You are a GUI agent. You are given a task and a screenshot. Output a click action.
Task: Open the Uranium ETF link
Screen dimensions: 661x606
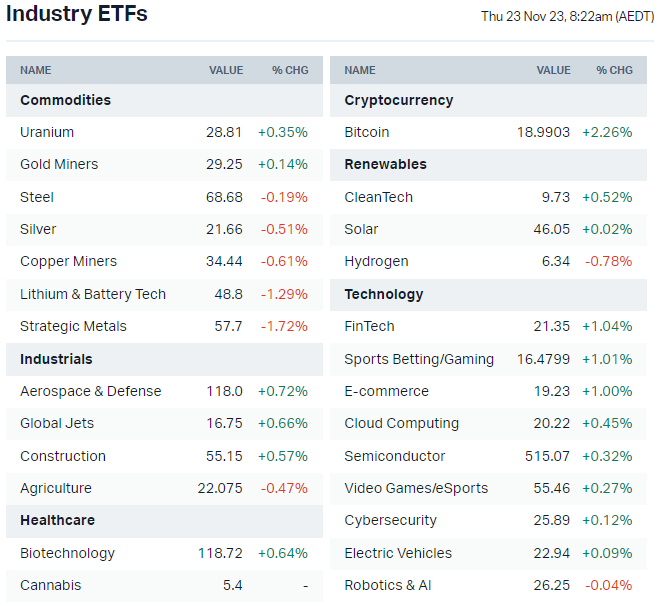(x=47, y=132)
